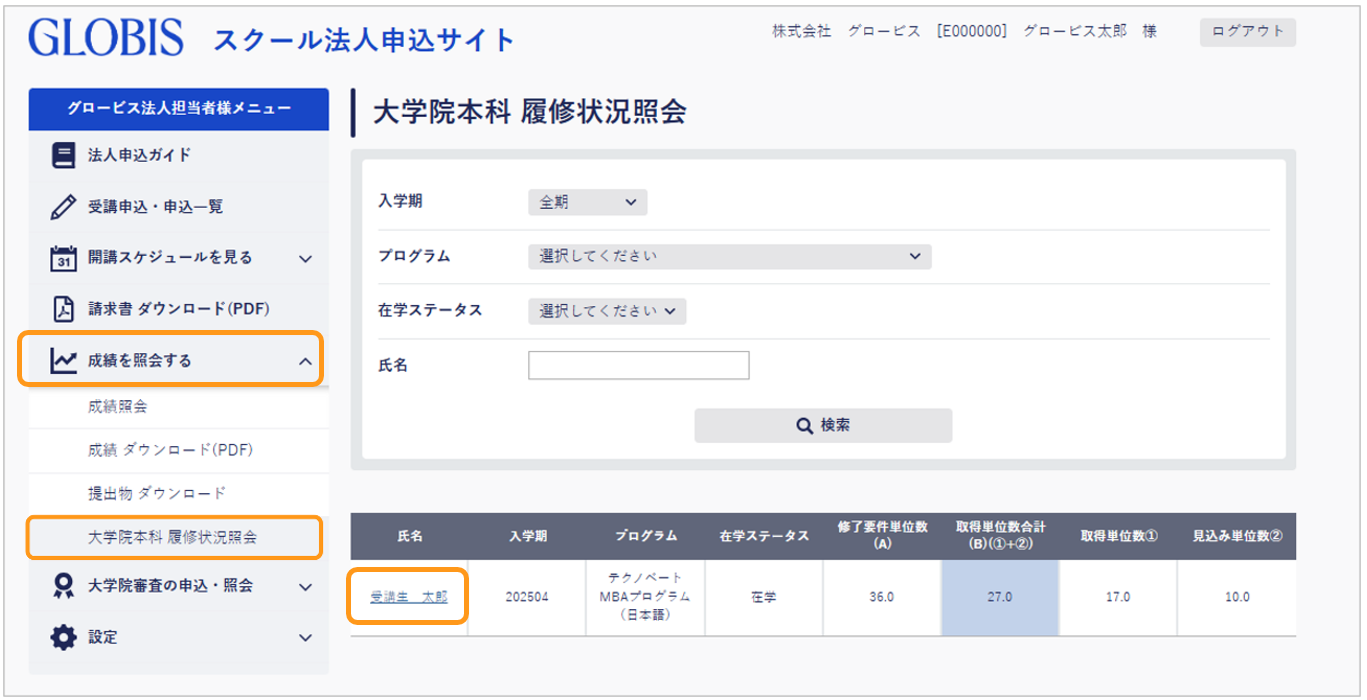Click the gear icon for 設定
The width and height of the screenshot is (1367, 700).
63,637
